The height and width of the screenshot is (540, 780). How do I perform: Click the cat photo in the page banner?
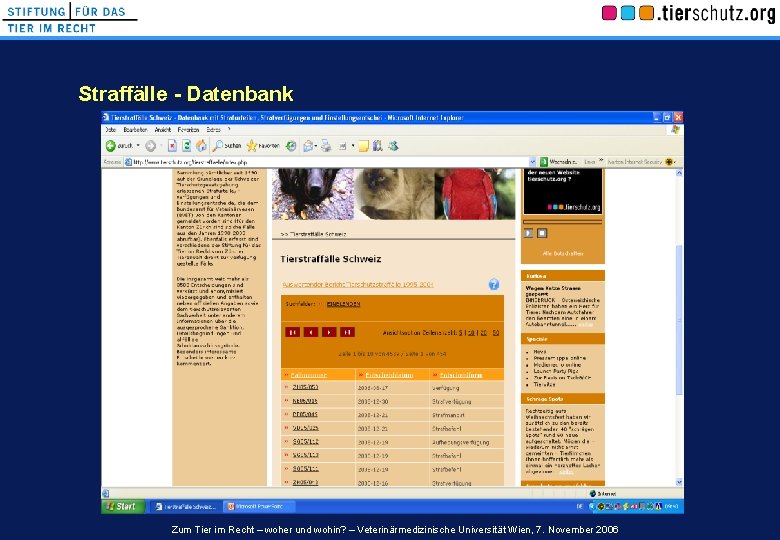[394, 194]
